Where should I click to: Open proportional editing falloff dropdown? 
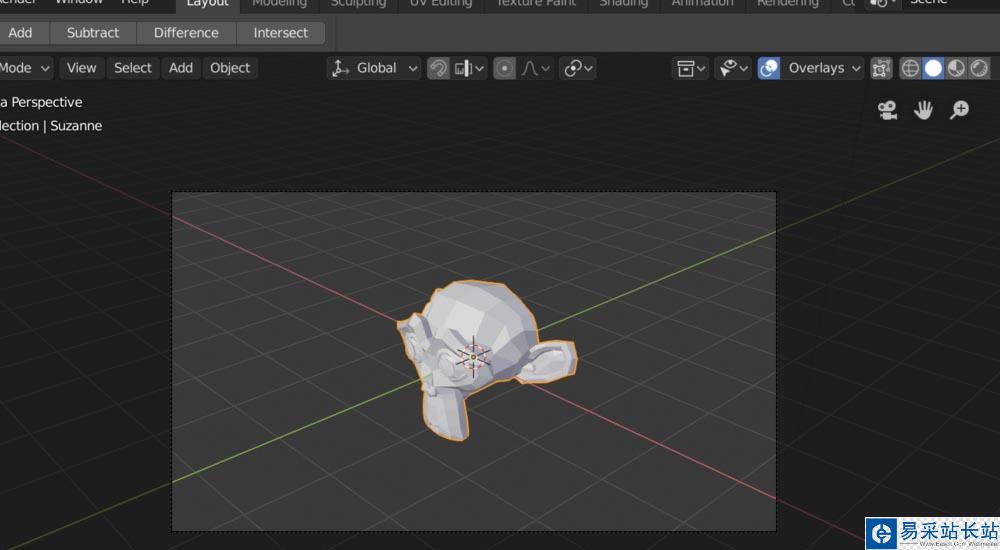click(x=535, y=68)
